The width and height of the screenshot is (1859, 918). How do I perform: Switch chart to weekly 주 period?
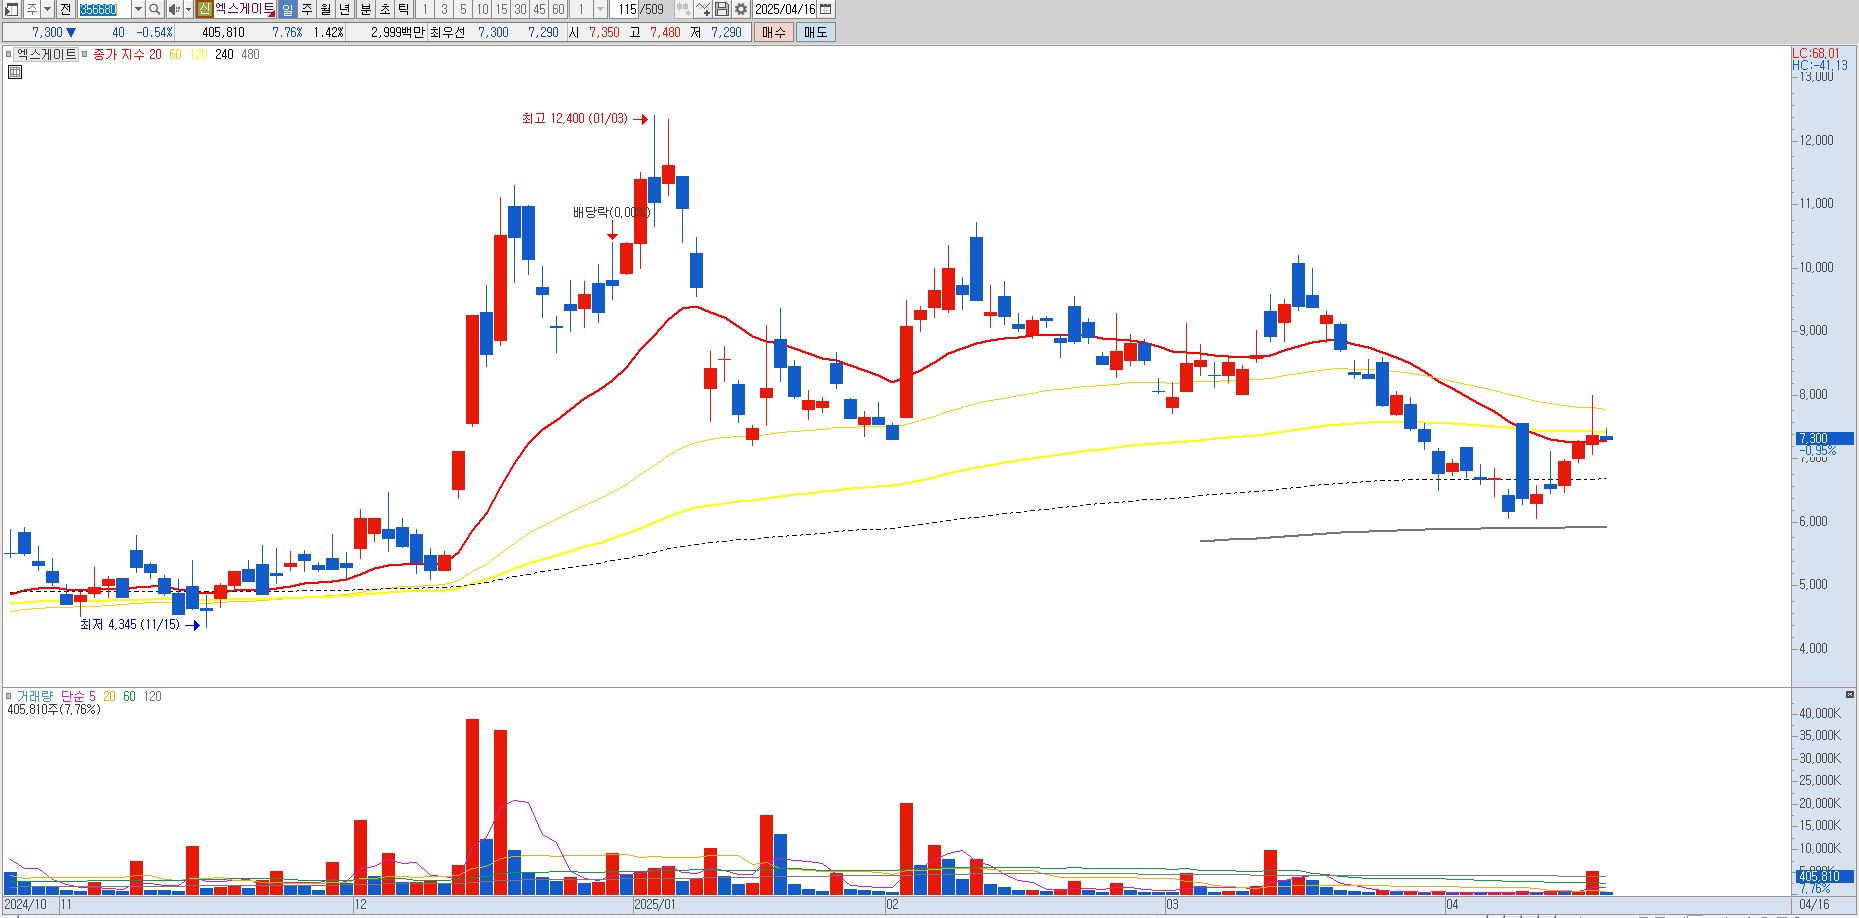coord(306,9)
